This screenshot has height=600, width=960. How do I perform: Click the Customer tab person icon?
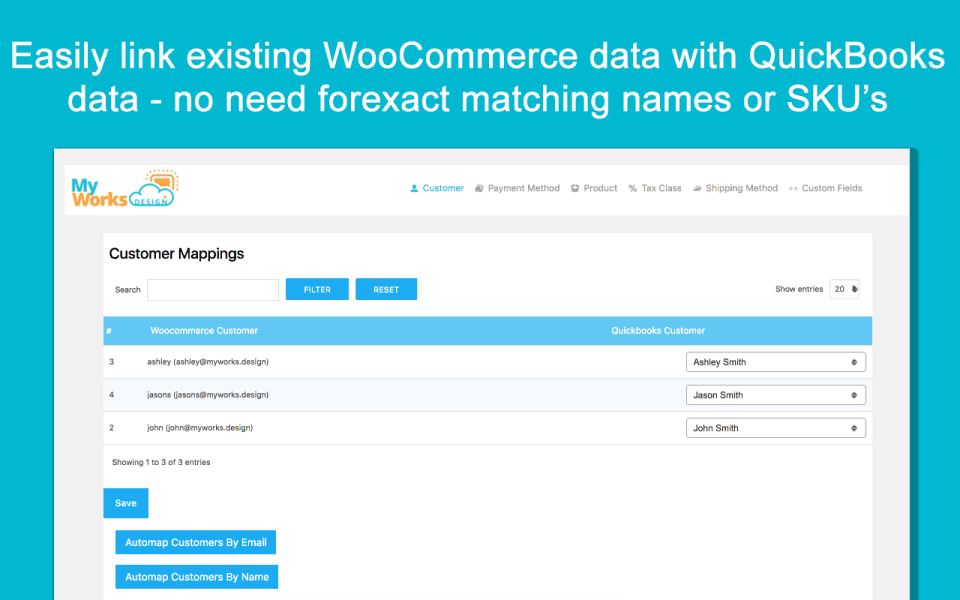[x=414, y=188]
